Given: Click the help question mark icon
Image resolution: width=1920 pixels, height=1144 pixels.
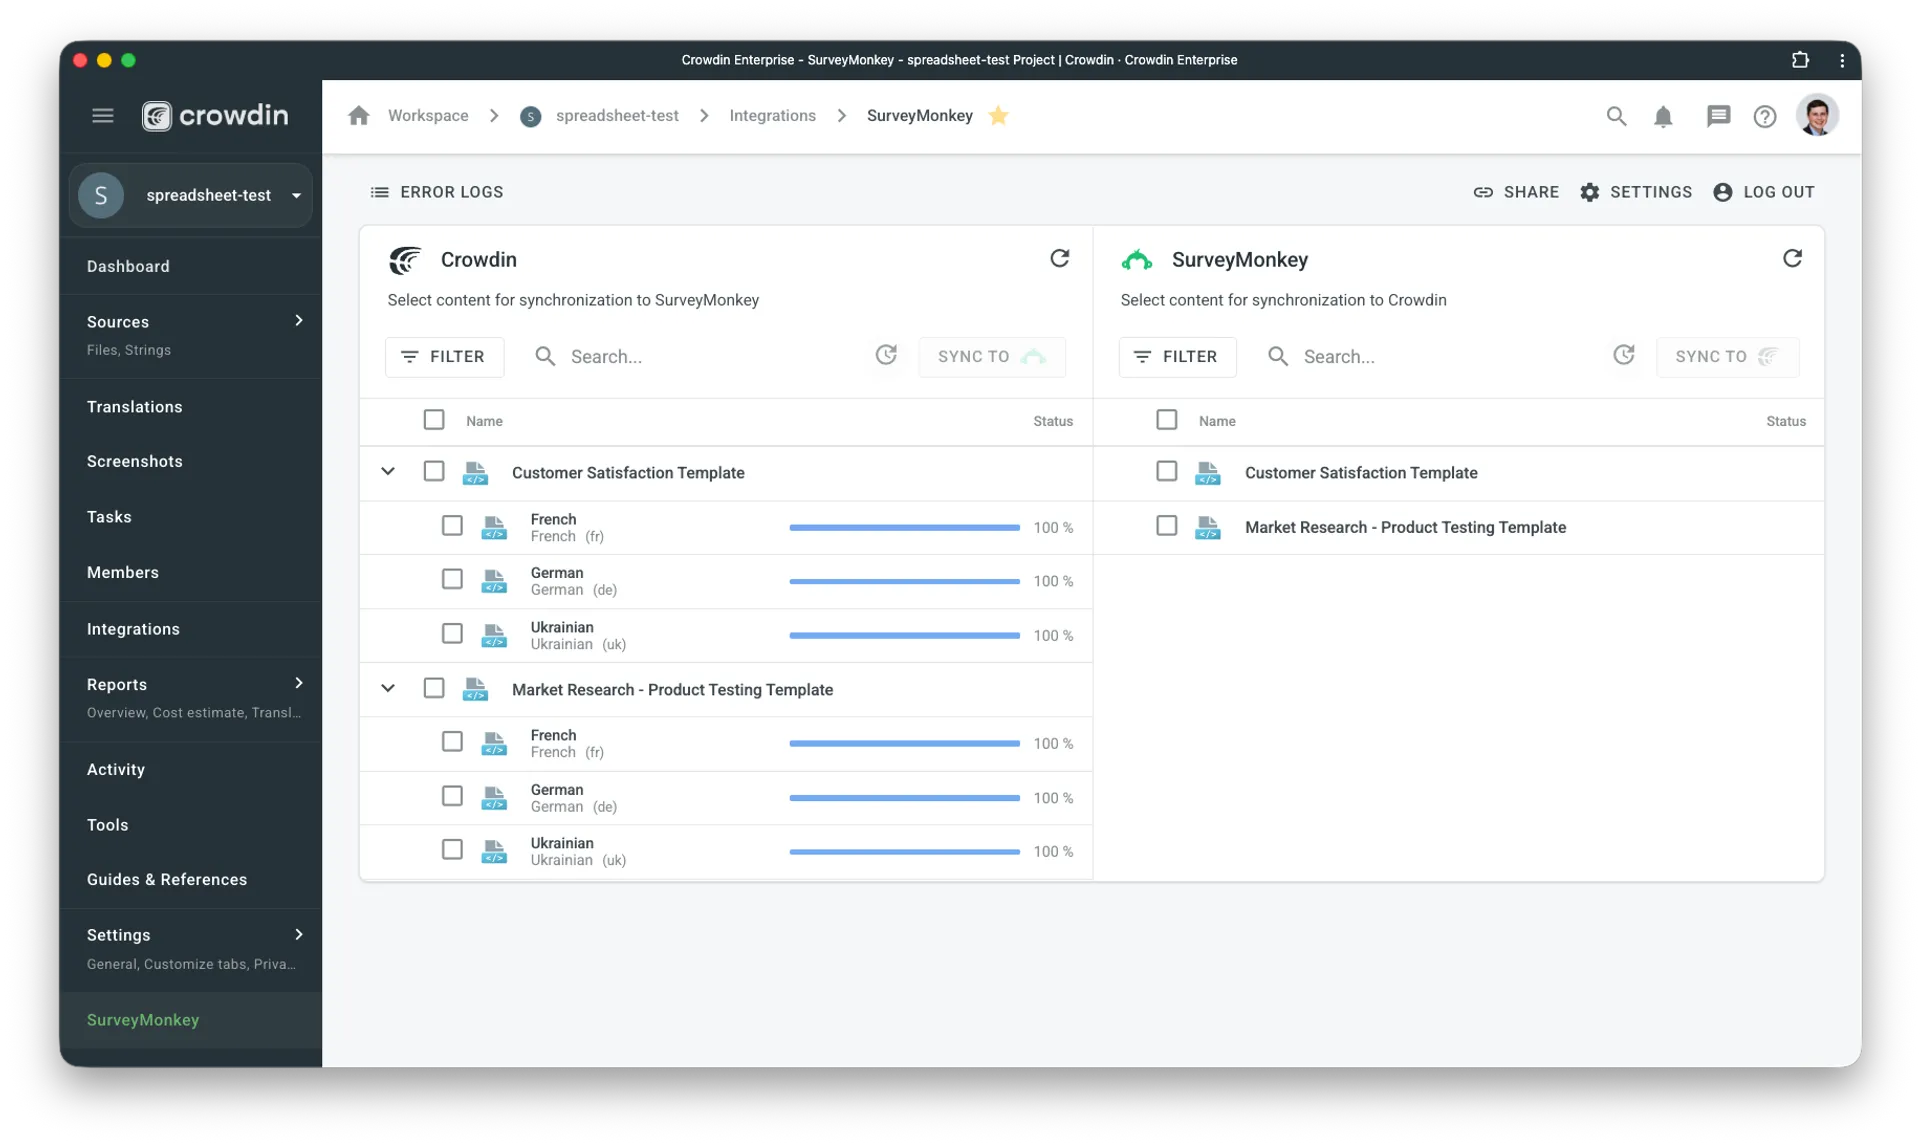Looking at the screenshot, I should click(x=1765, y=117).
